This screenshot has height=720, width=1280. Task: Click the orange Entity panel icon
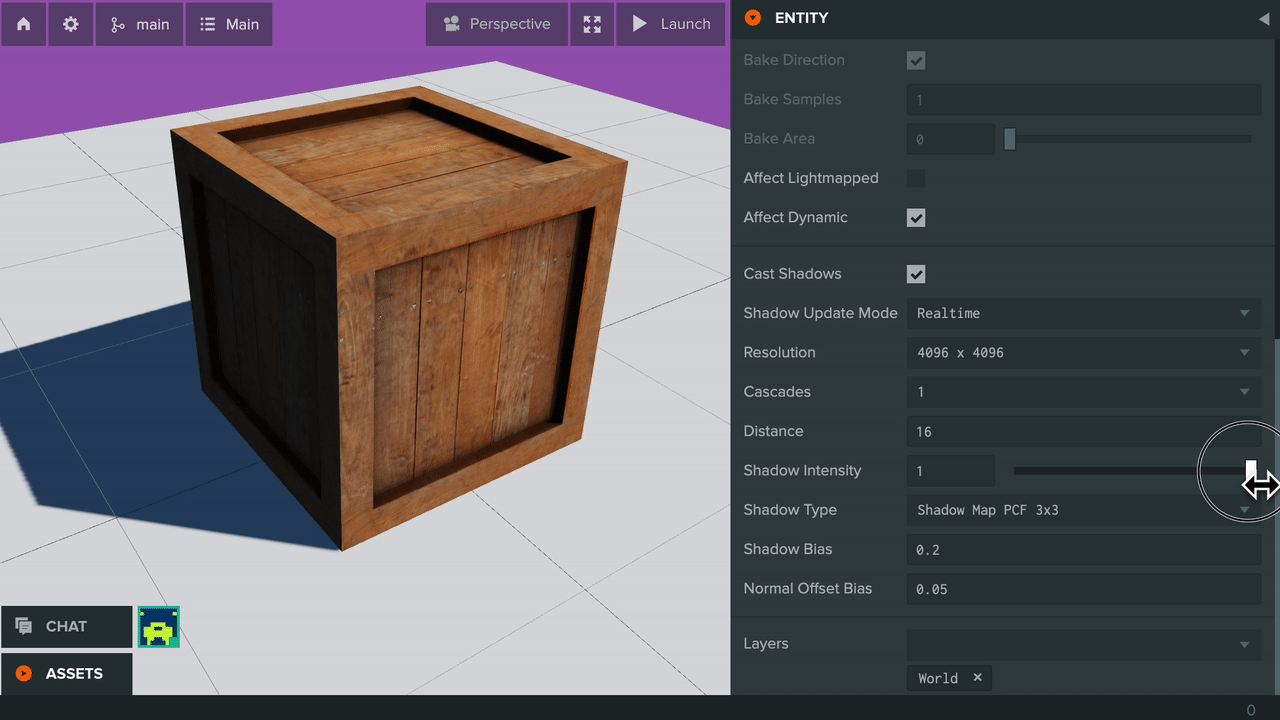coord(753,17)
